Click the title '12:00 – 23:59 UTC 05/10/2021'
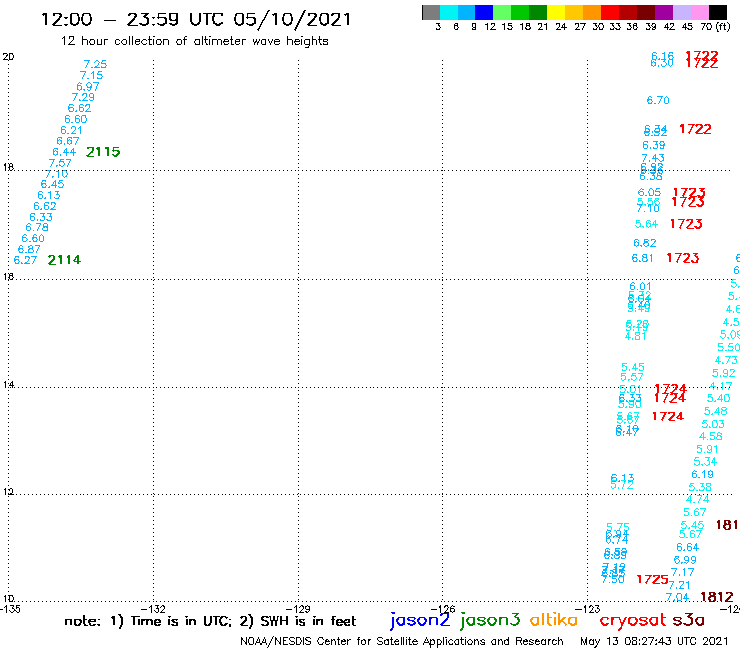740x650 pixels. 196,20
